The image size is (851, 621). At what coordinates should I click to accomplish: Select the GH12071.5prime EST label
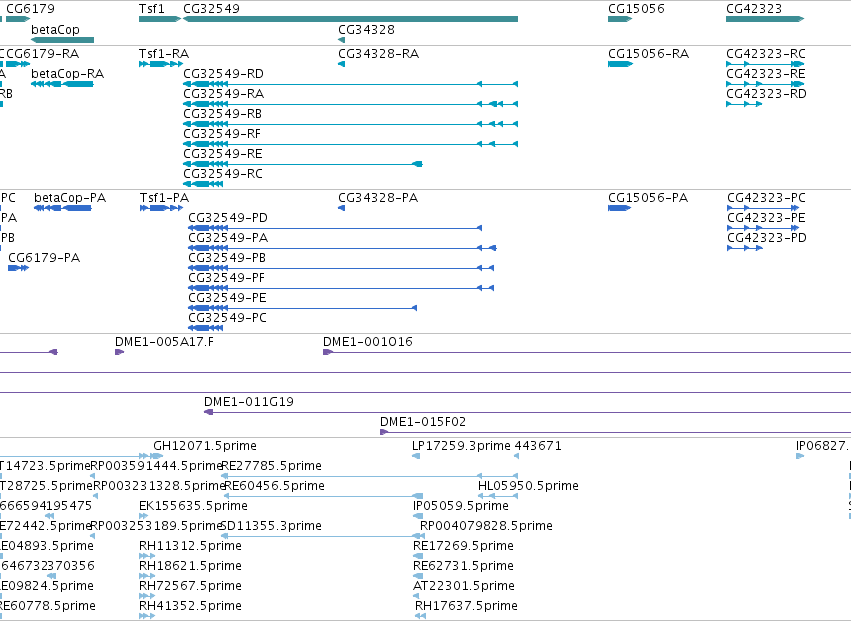point(205,446)
